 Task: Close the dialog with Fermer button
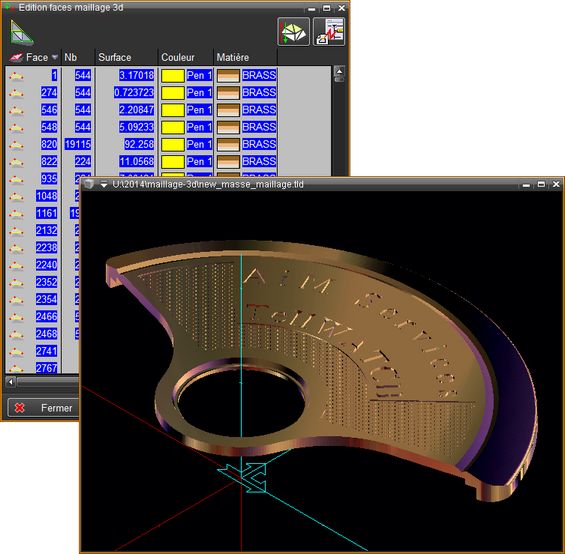[x=44, y=408]
